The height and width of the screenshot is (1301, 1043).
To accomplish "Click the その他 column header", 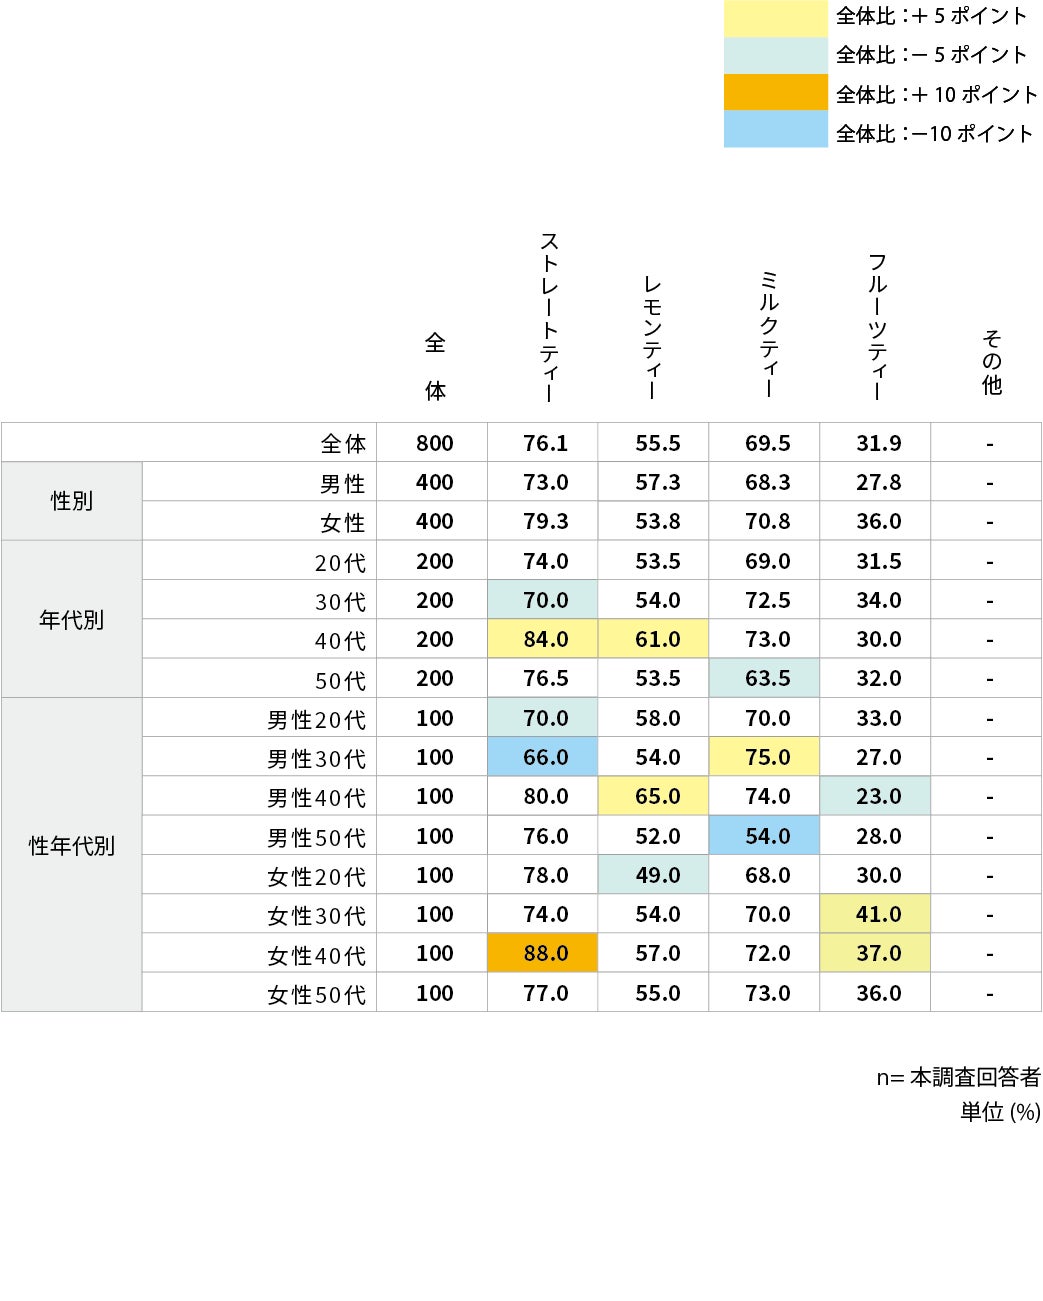I will [x=991, y=362].
